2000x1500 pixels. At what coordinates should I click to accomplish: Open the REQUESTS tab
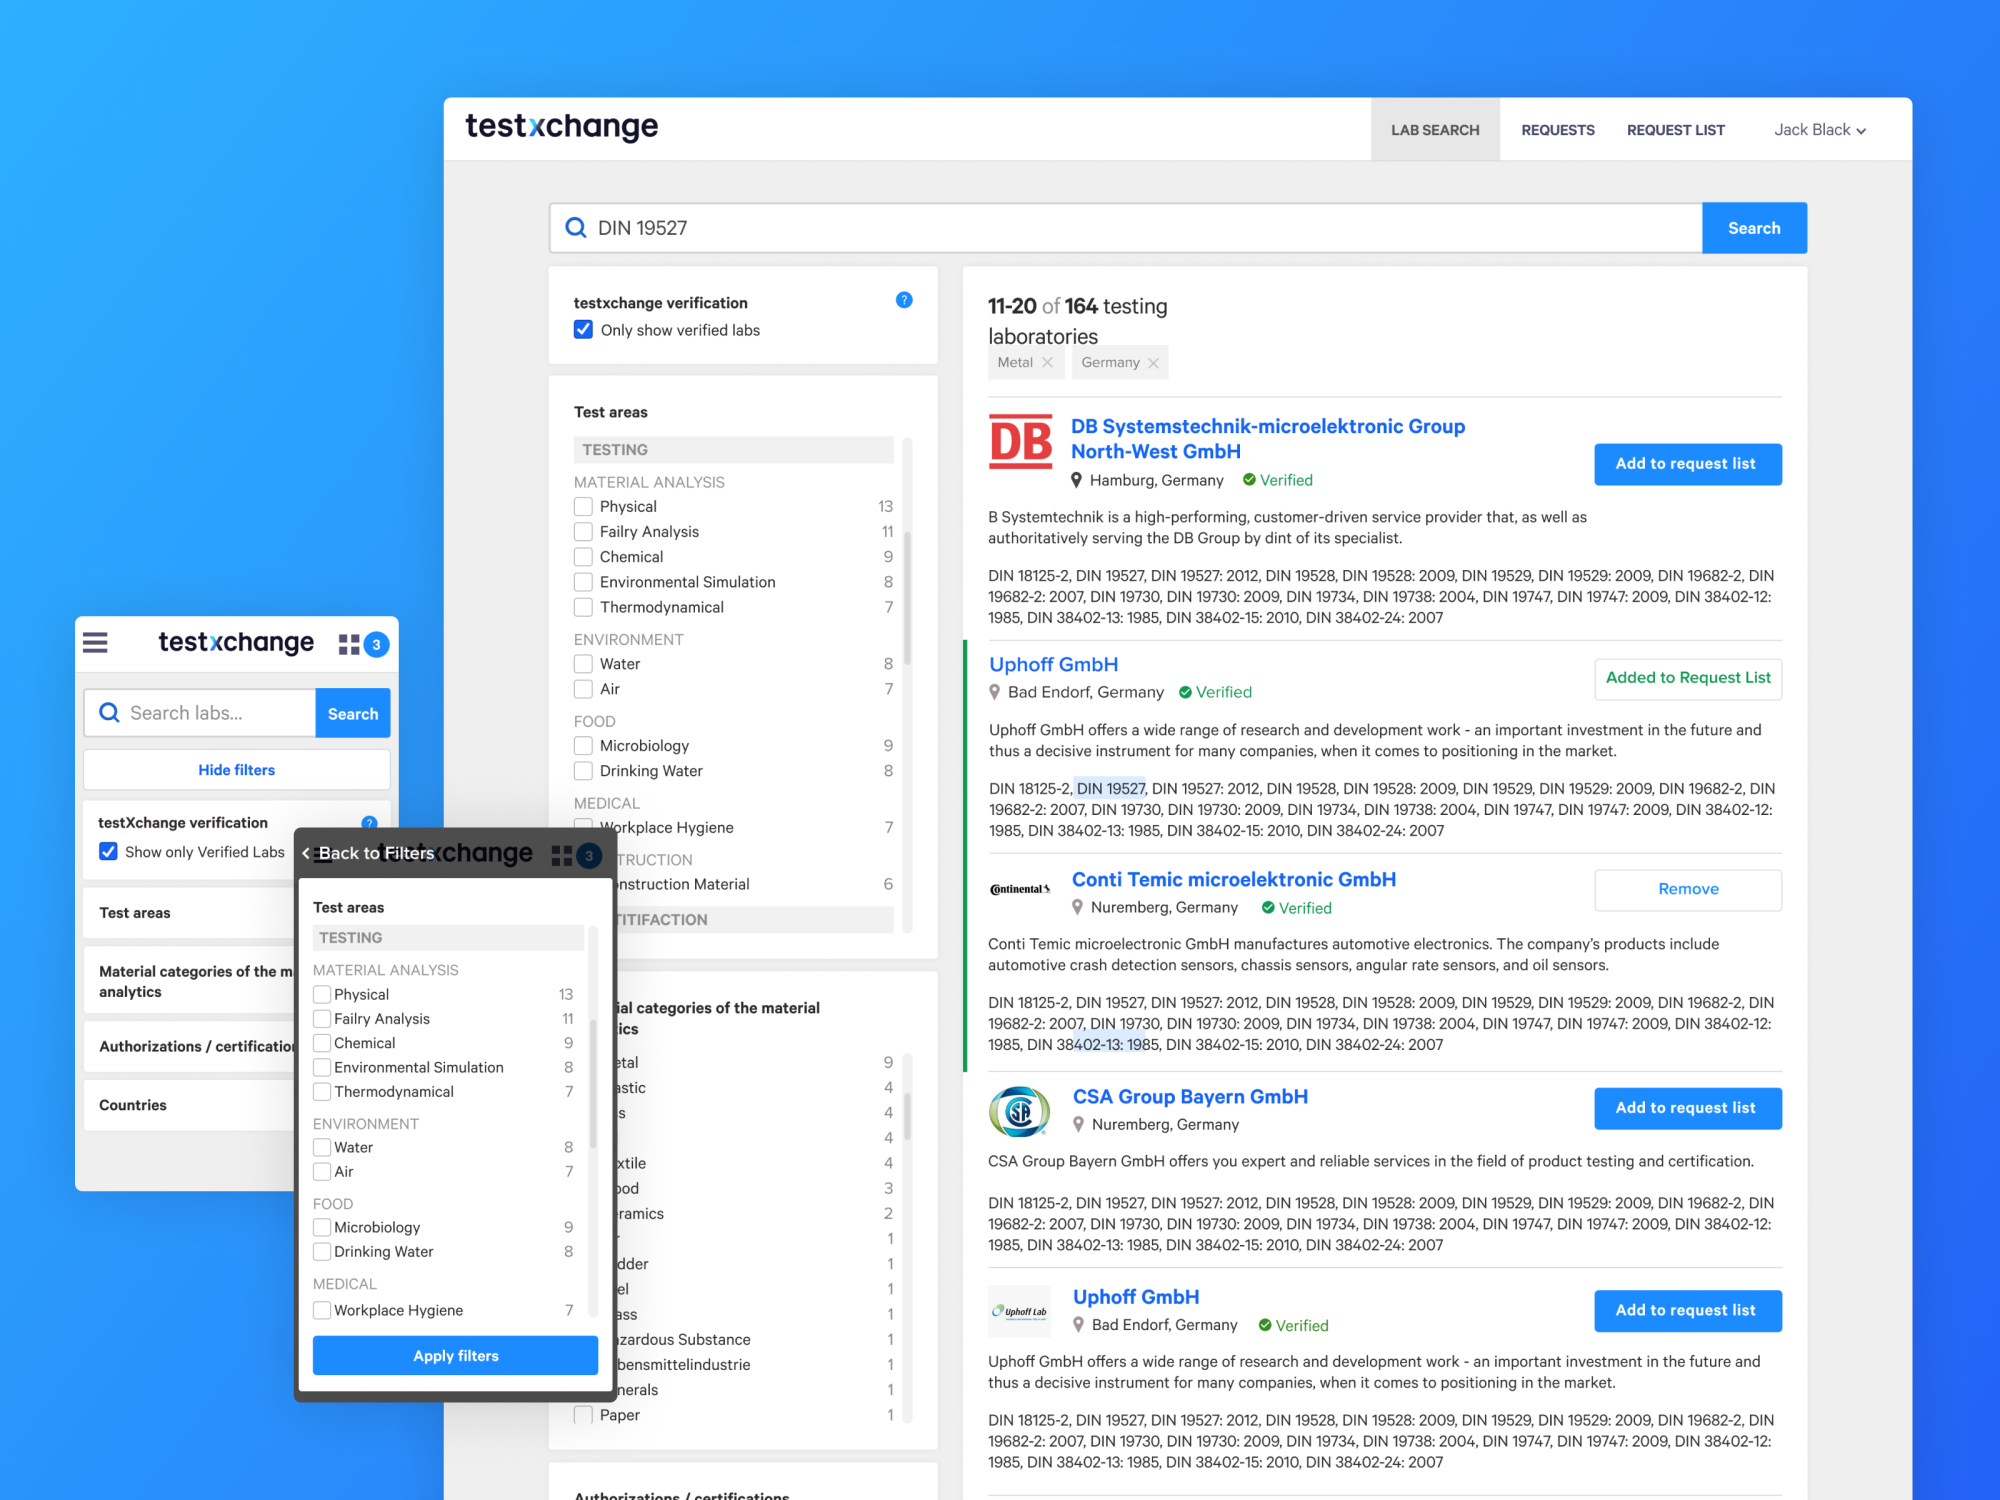pyautogui.click(x=1558, y=130)
